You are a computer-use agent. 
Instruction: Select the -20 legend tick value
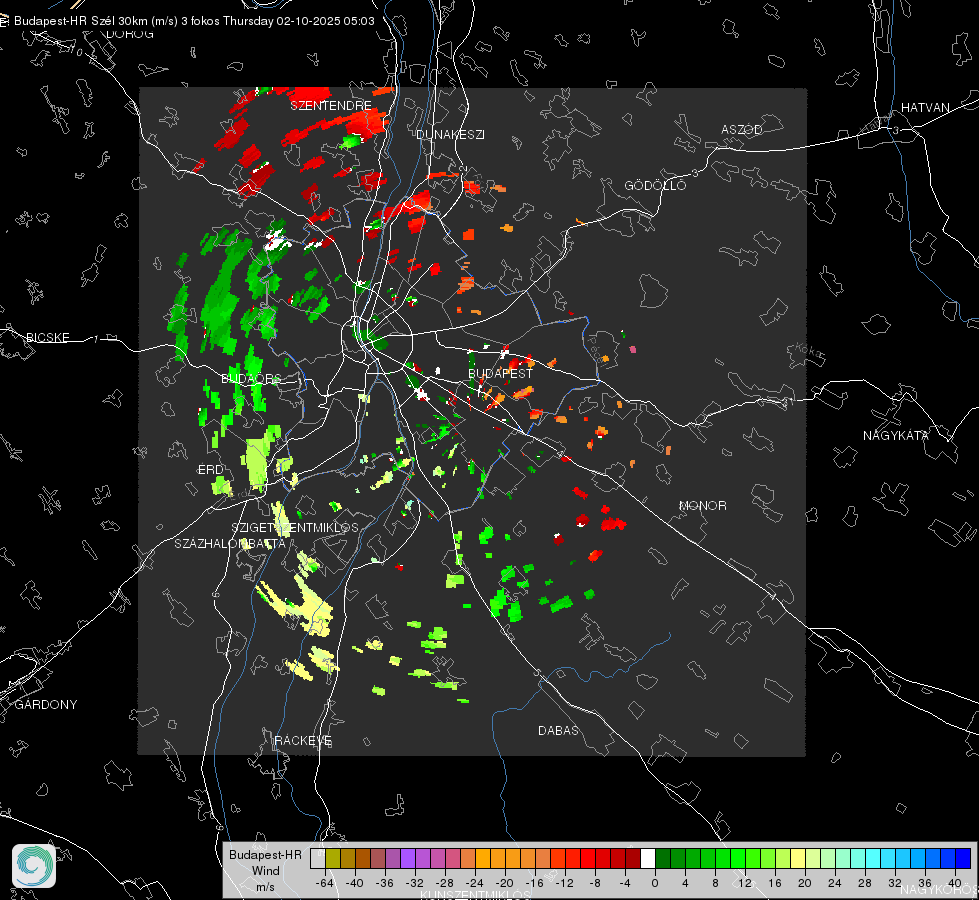504,883
